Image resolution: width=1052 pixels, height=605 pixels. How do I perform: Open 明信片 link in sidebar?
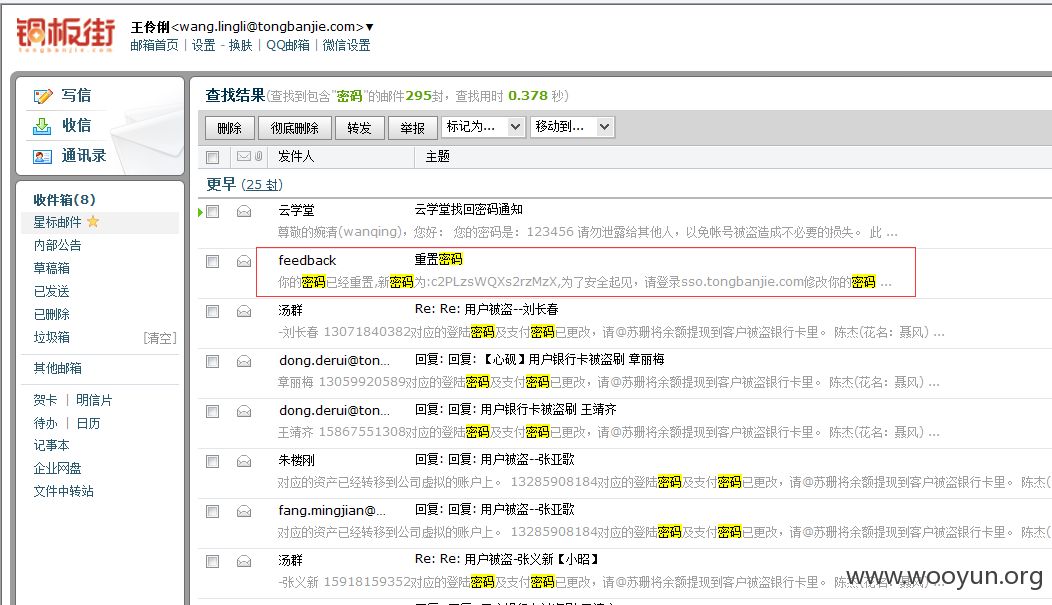tap(94, 400)
